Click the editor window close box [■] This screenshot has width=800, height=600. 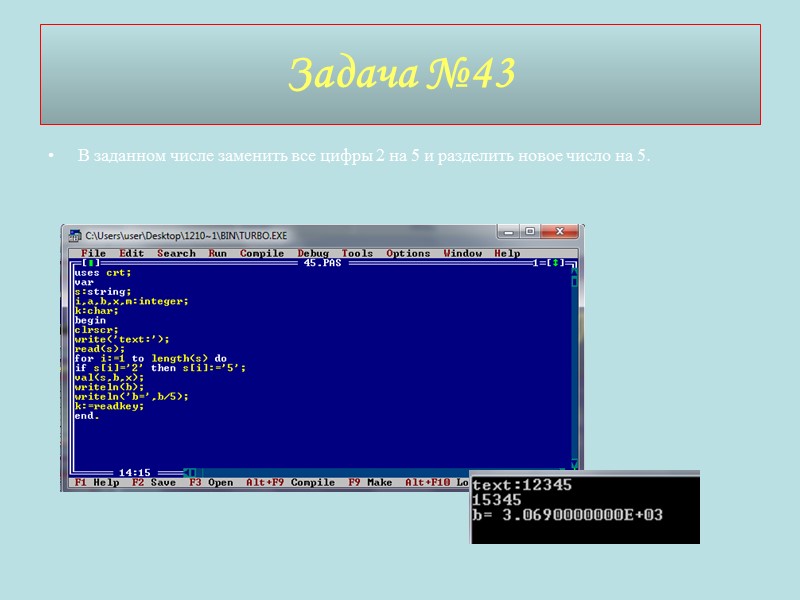coord(91,263)
